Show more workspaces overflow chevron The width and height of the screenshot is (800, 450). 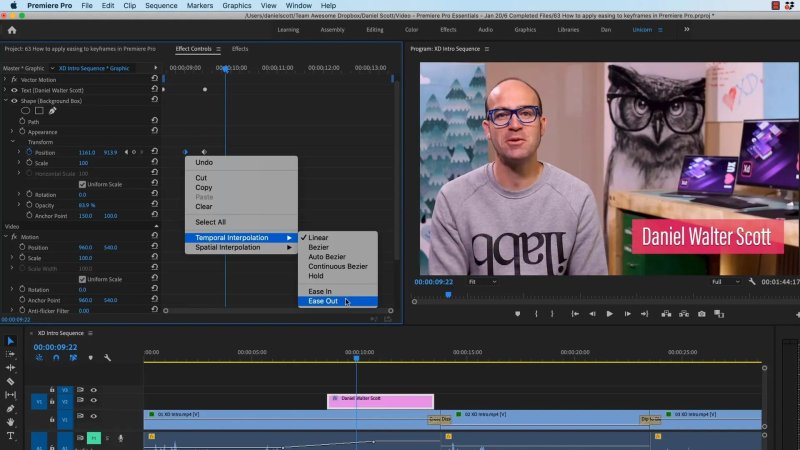tap(687, 30)
